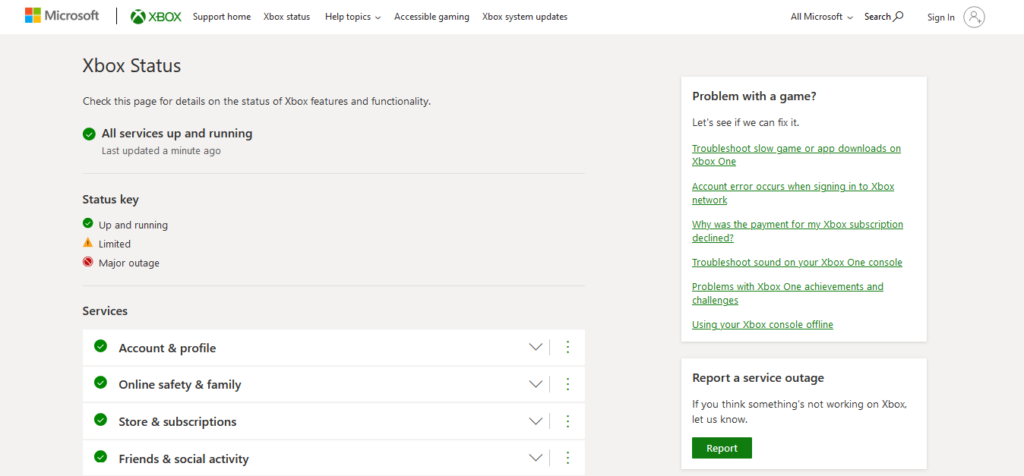Image resolution: width=1024 pixels, height=476 pixels.
Task: Click the Microsoft logo
Action: click(x=62, y=16)
